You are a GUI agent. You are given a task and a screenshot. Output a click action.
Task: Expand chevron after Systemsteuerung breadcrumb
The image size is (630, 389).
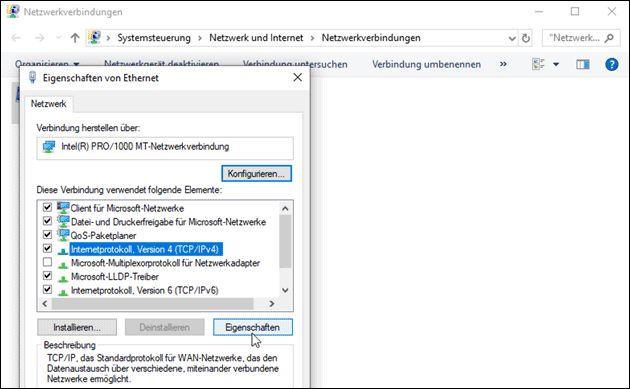point(200,38)
